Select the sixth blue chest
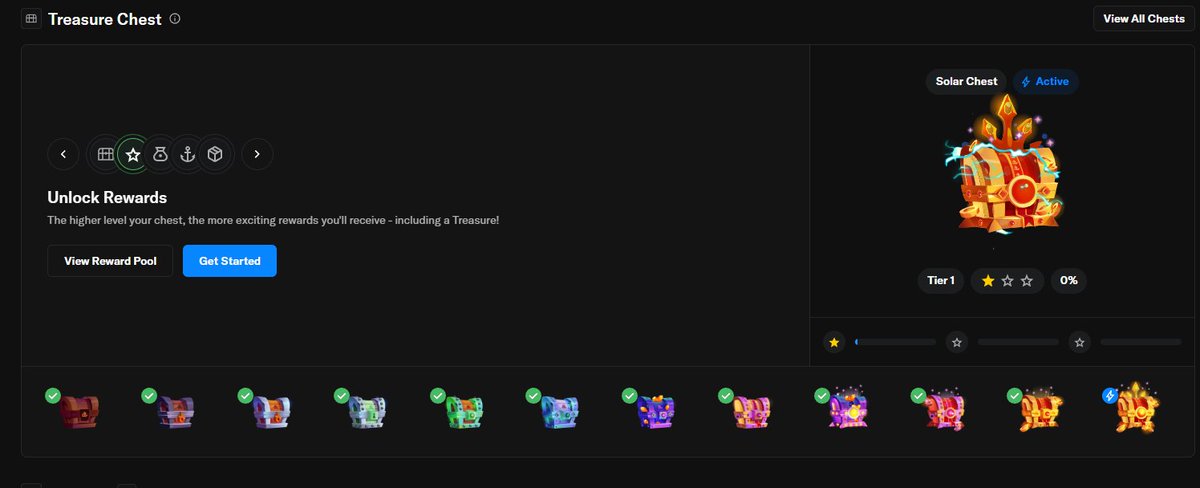1200x488 pixels. [x=562, y=411]
